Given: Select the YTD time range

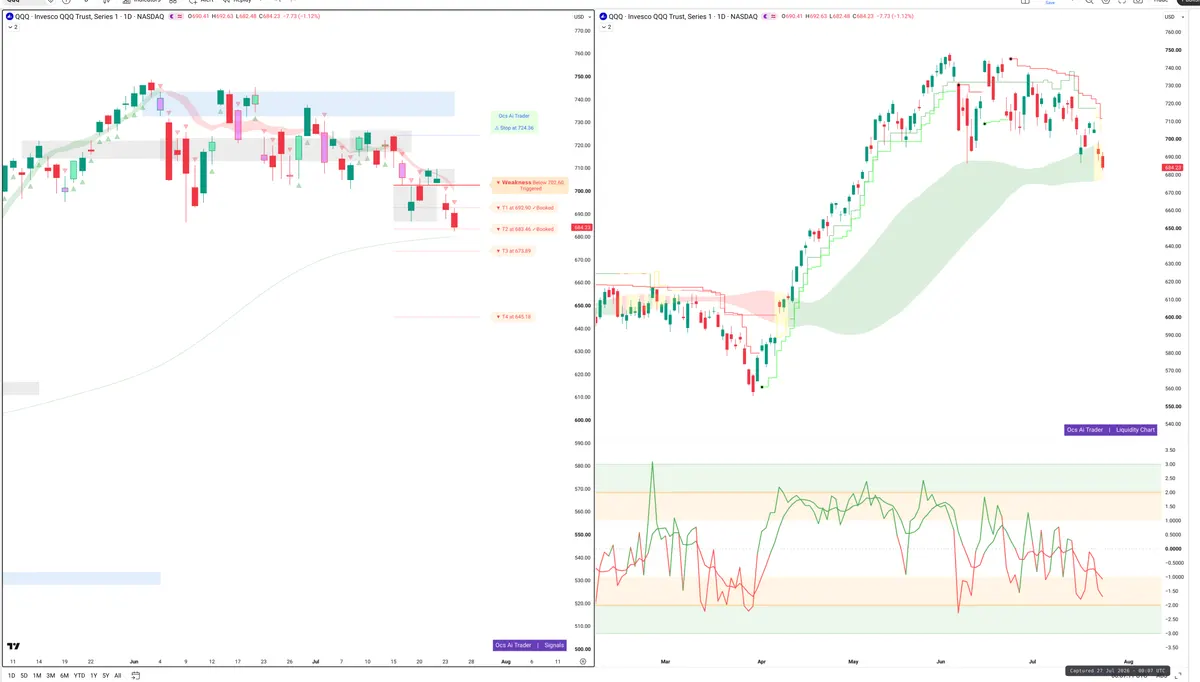Looking at the screenshot, I should click(x=79, y=675).
